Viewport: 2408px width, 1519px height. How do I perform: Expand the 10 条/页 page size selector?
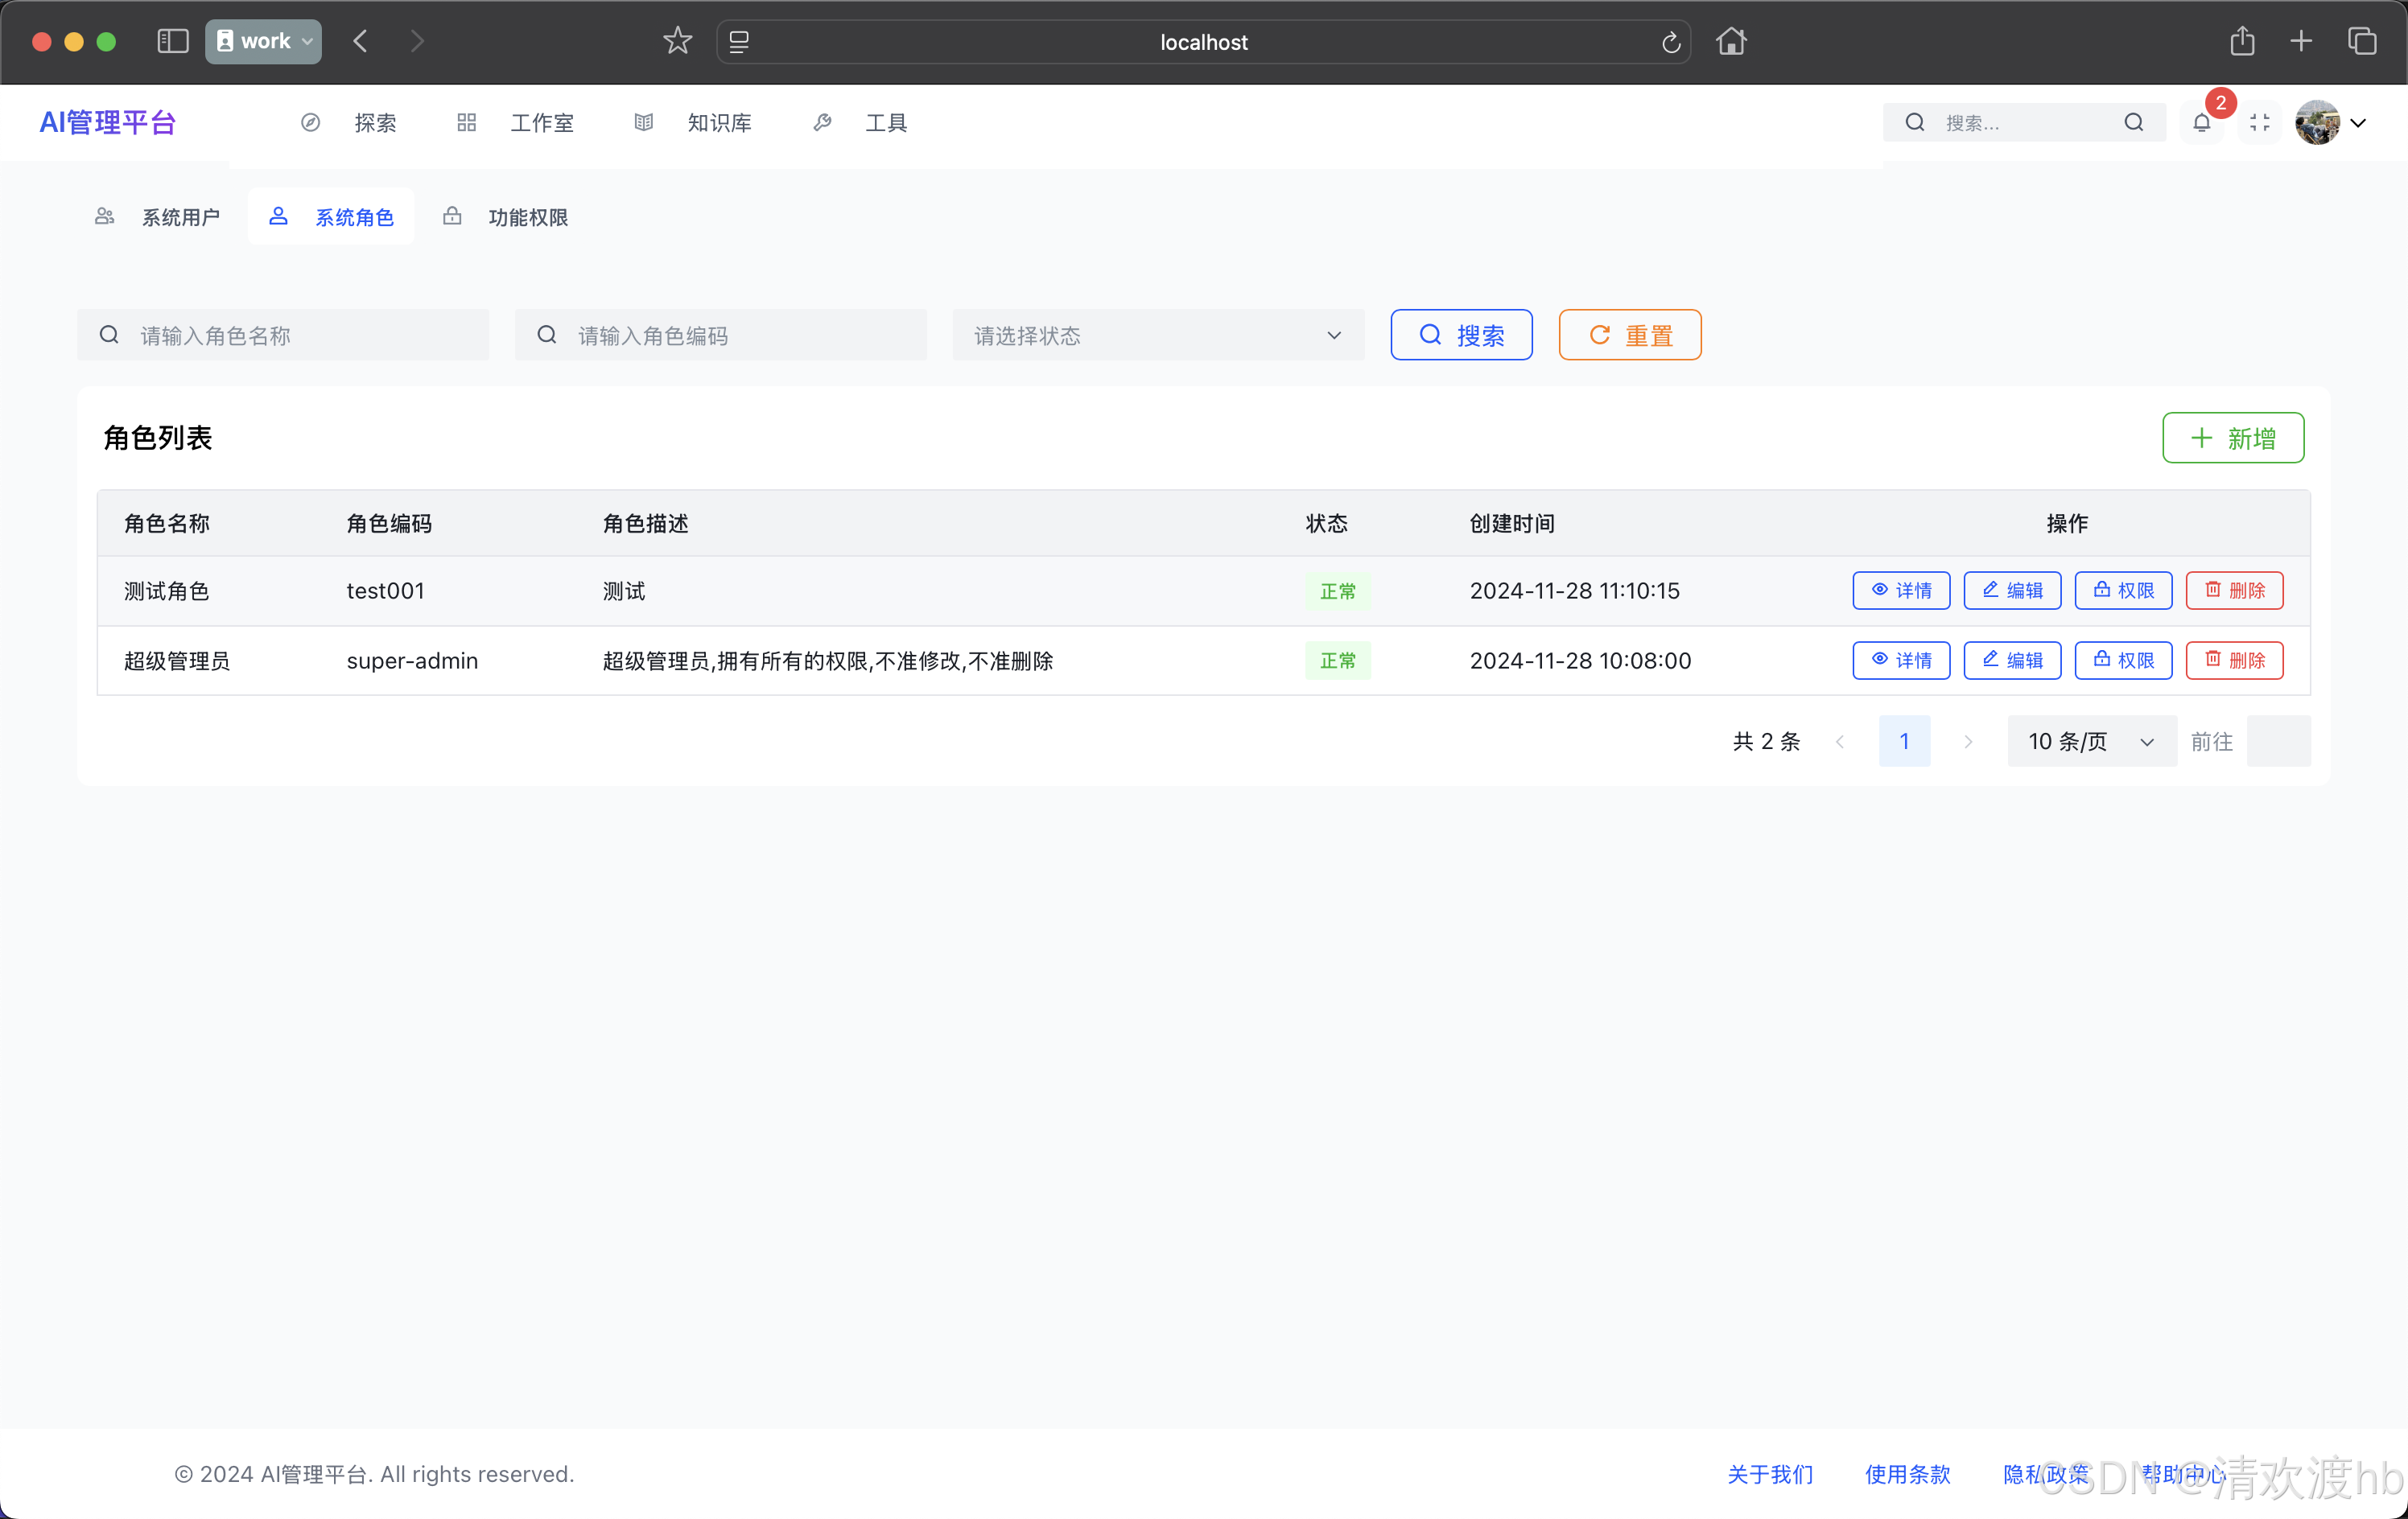[2091, 741]
